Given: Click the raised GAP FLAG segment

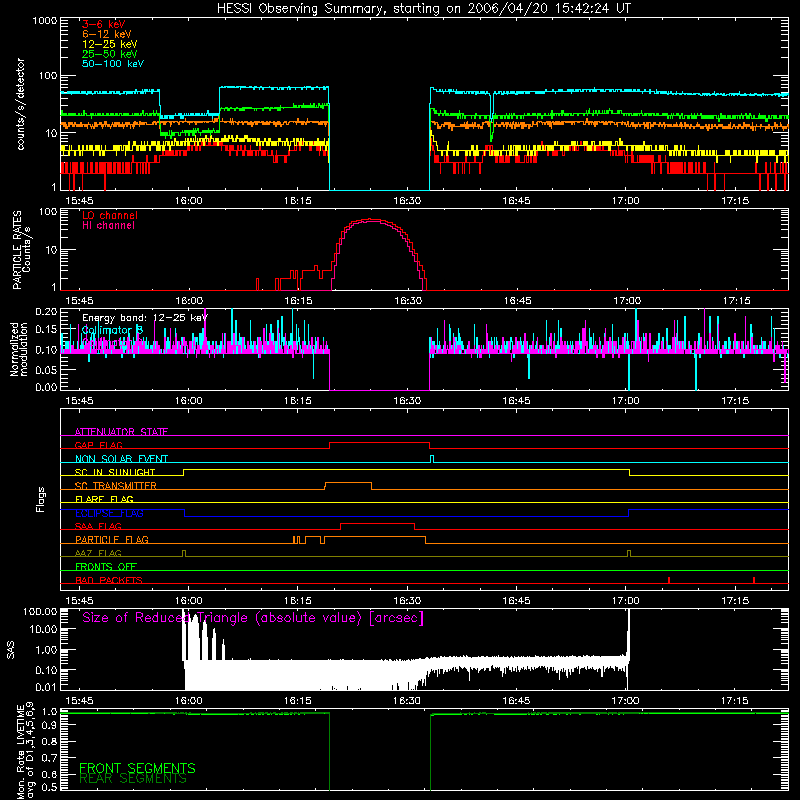Looking at the screenshot, I should pos(380,442).
